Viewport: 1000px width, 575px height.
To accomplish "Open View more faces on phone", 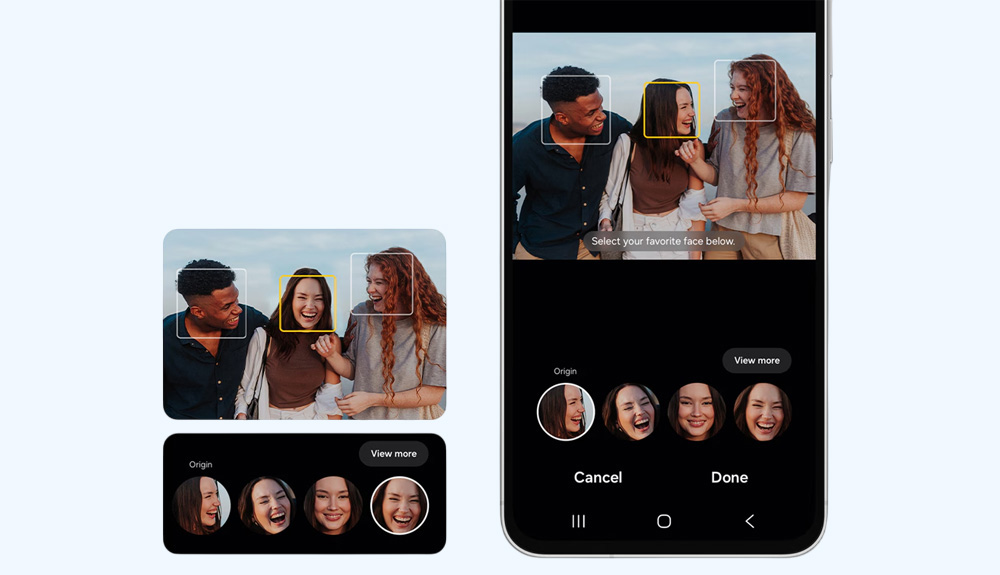I will pos(757,360).
